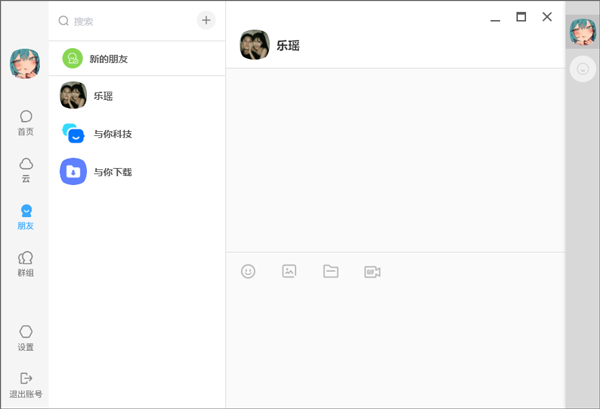This screenshot has height=409, width=600.
Task: Click the send file folder icon
Action: [331, 271]
